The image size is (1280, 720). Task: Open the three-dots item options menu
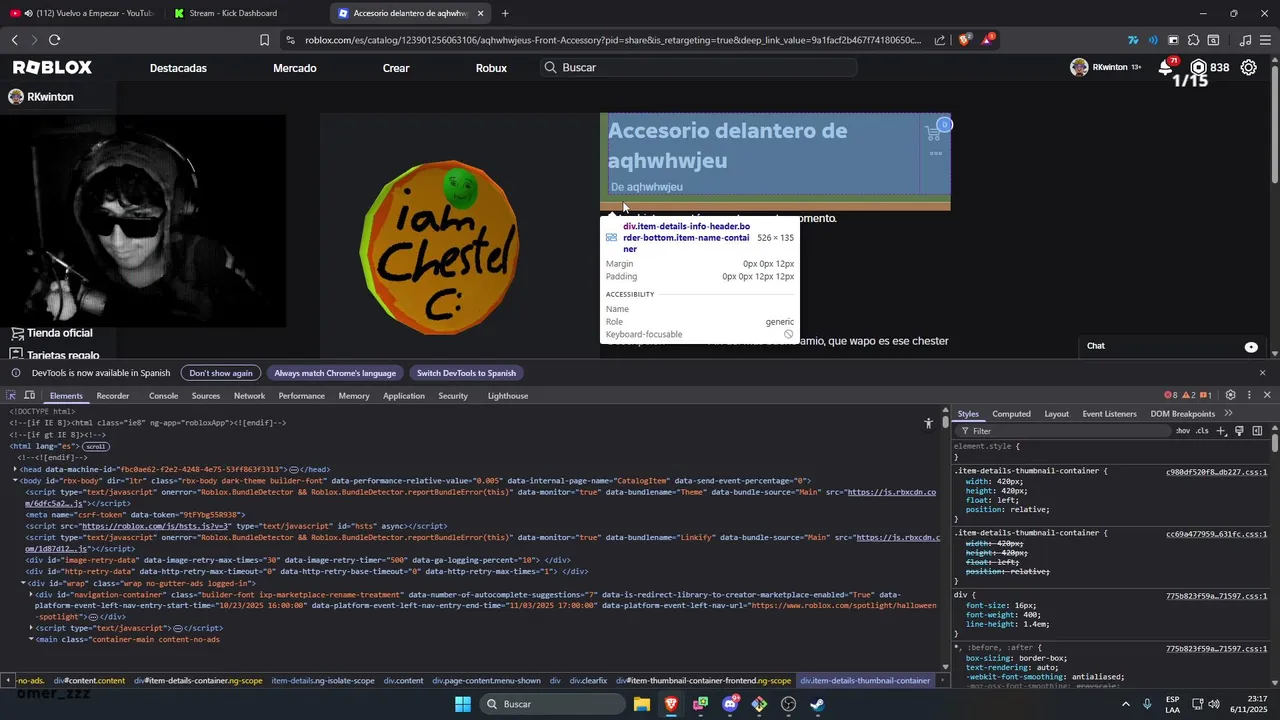936,153
